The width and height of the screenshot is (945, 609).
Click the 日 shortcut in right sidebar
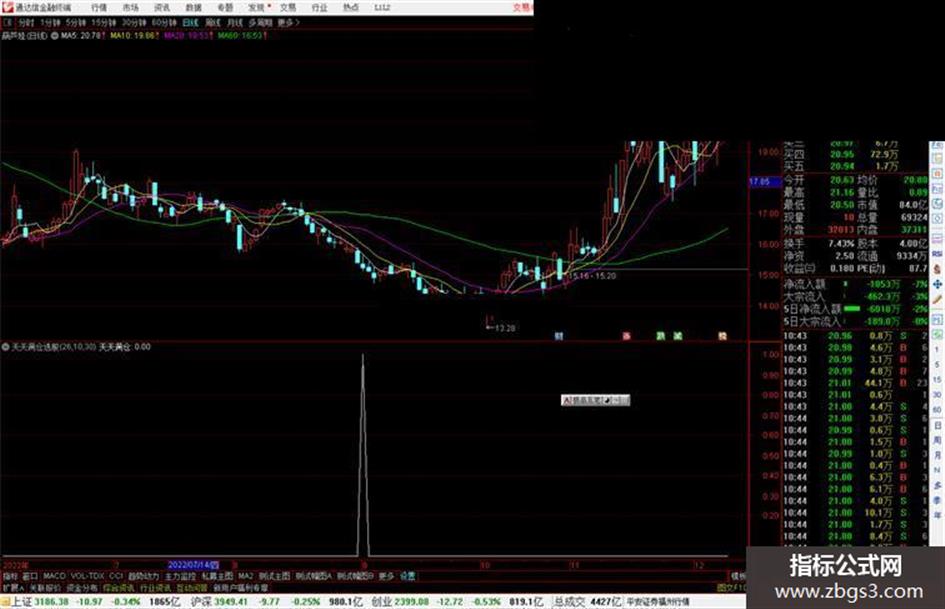937,426
